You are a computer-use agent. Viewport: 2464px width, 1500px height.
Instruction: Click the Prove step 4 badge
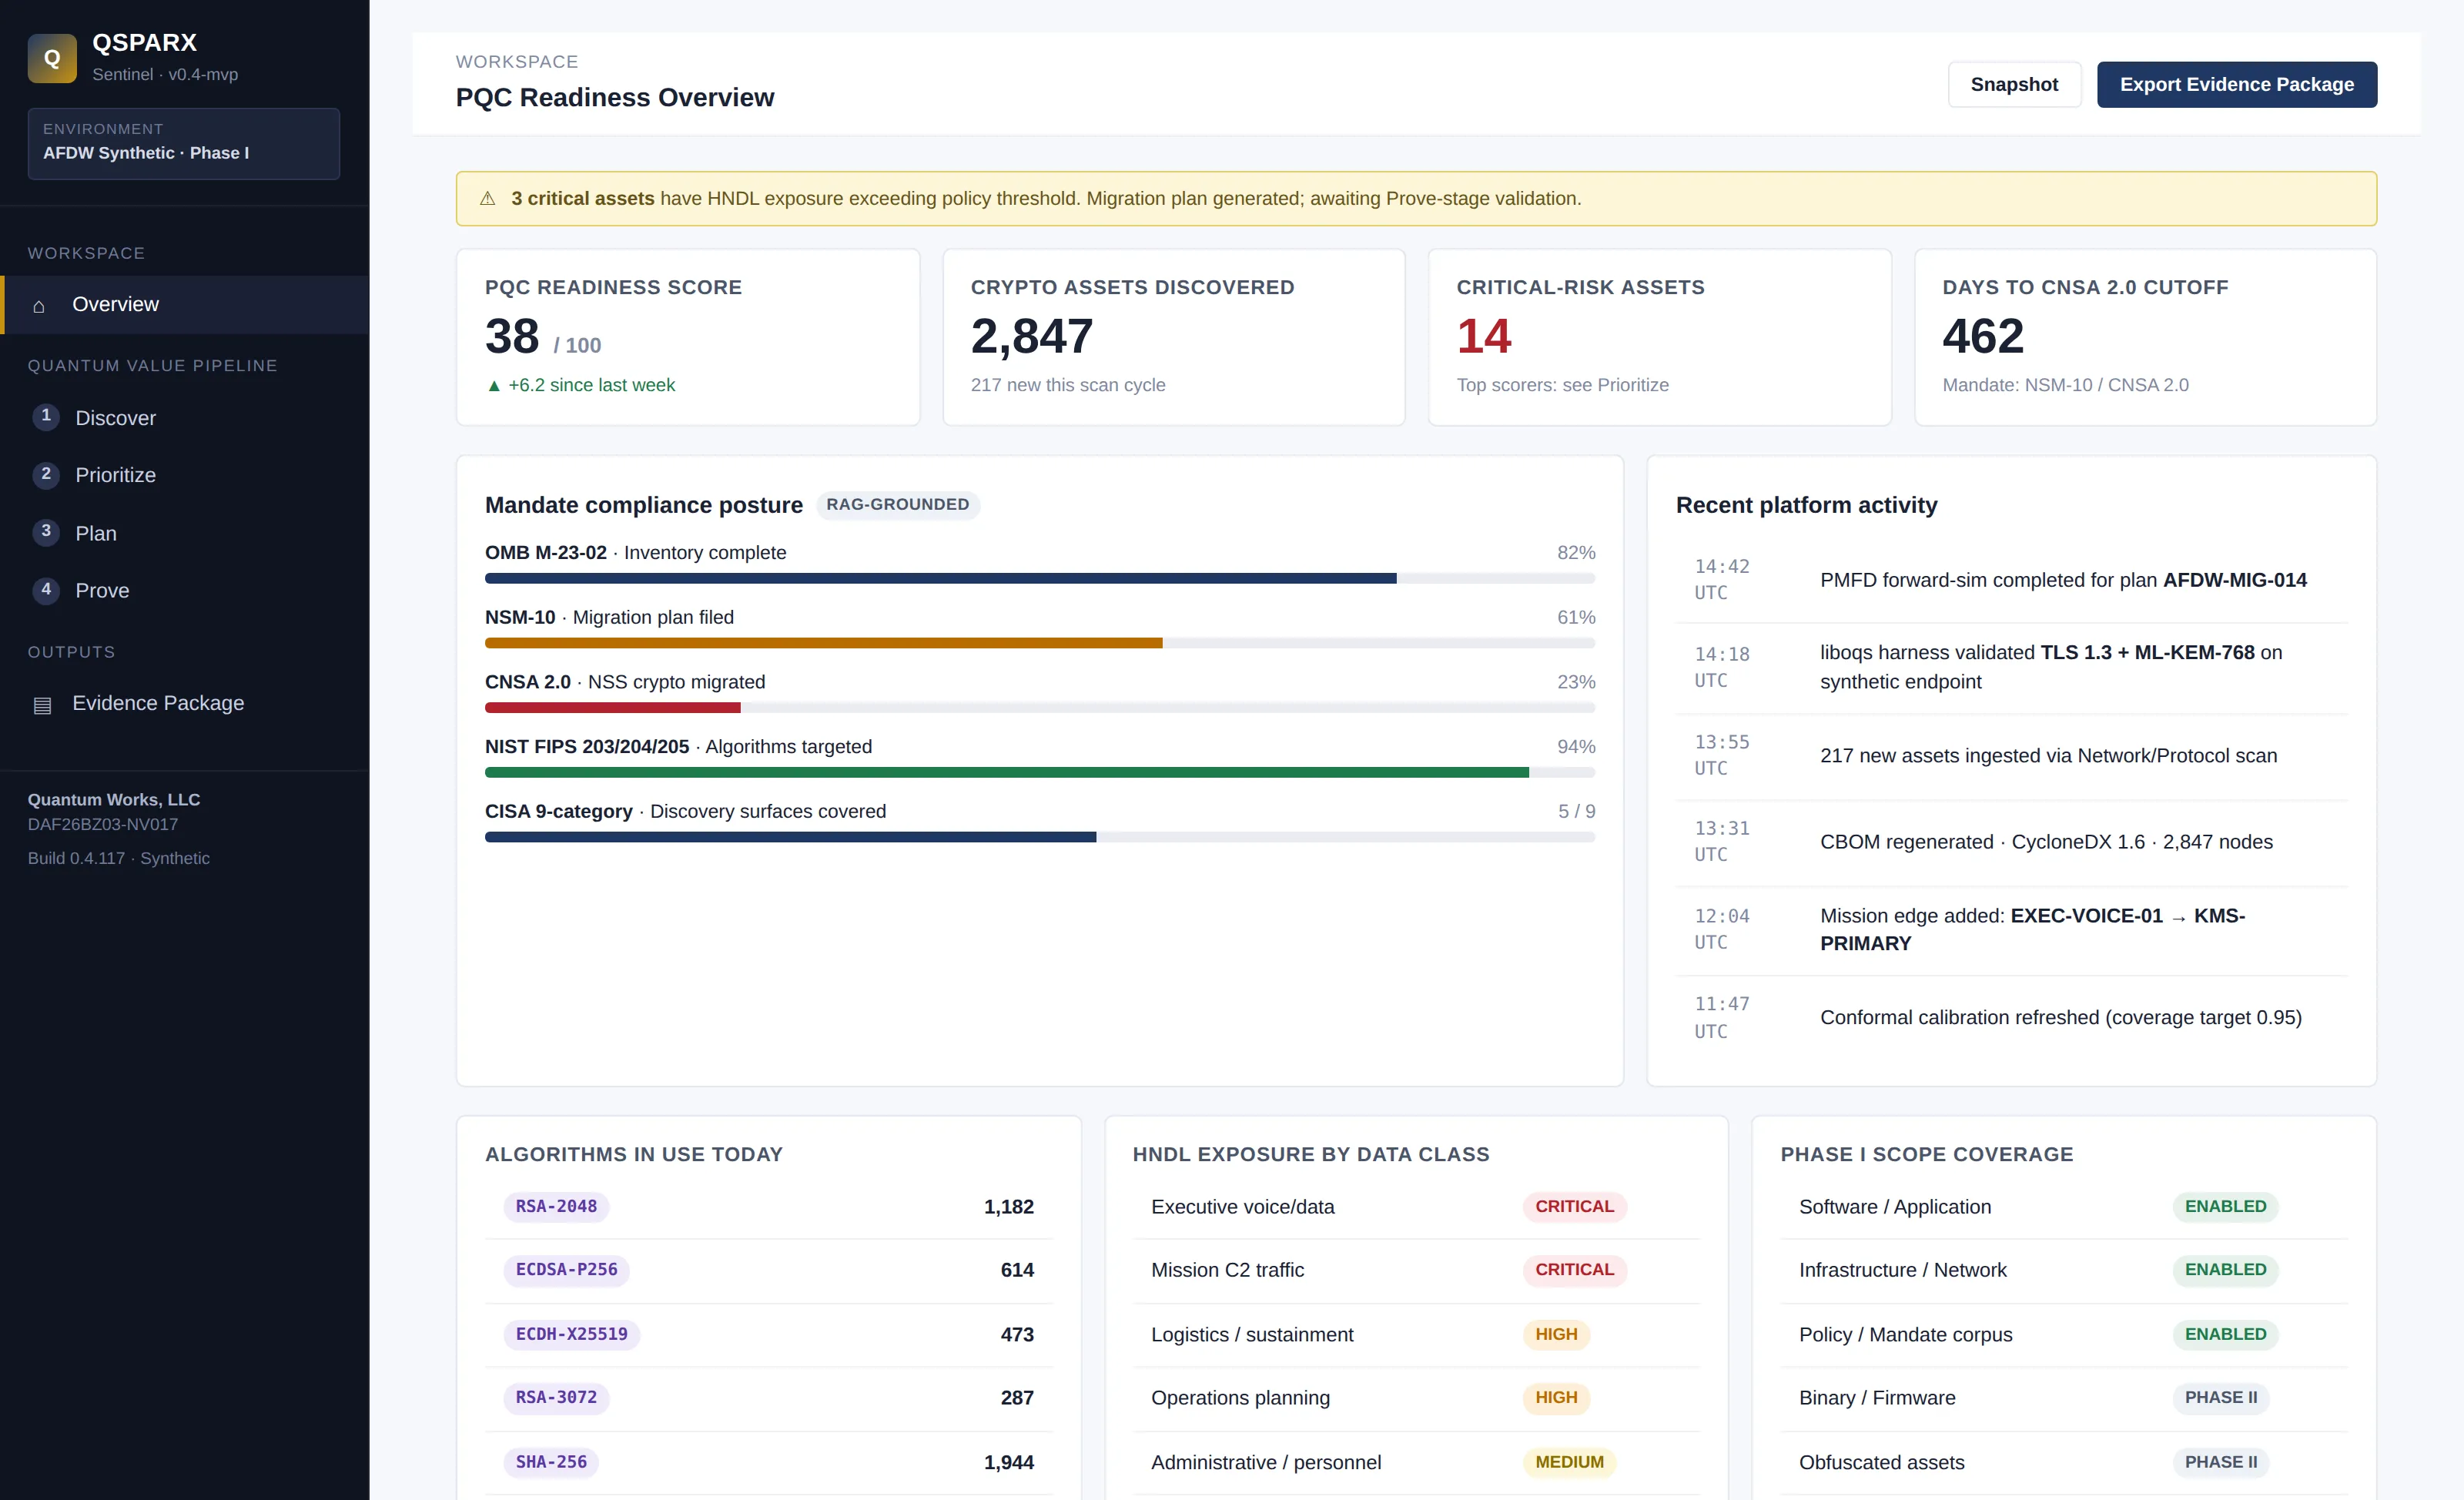pos(46,590)
